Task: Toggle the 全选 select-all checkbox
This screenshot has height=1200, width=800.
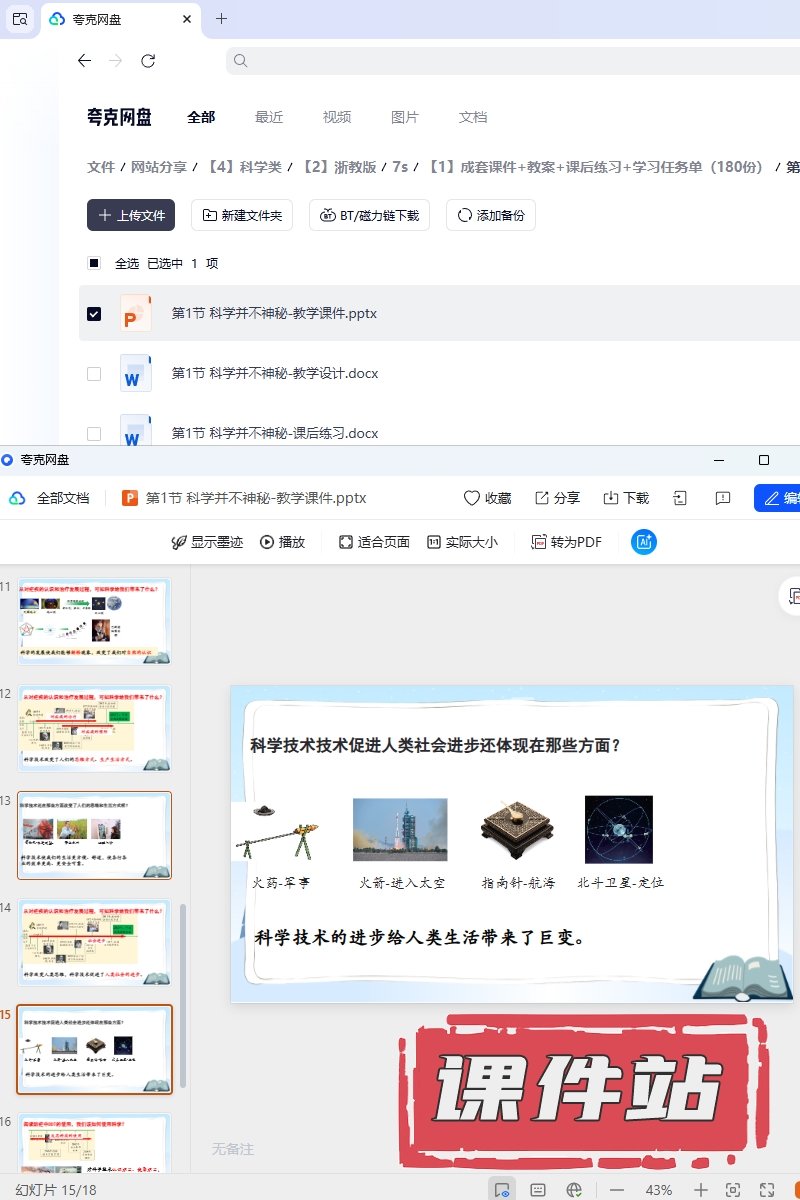Action: [94, 264]
